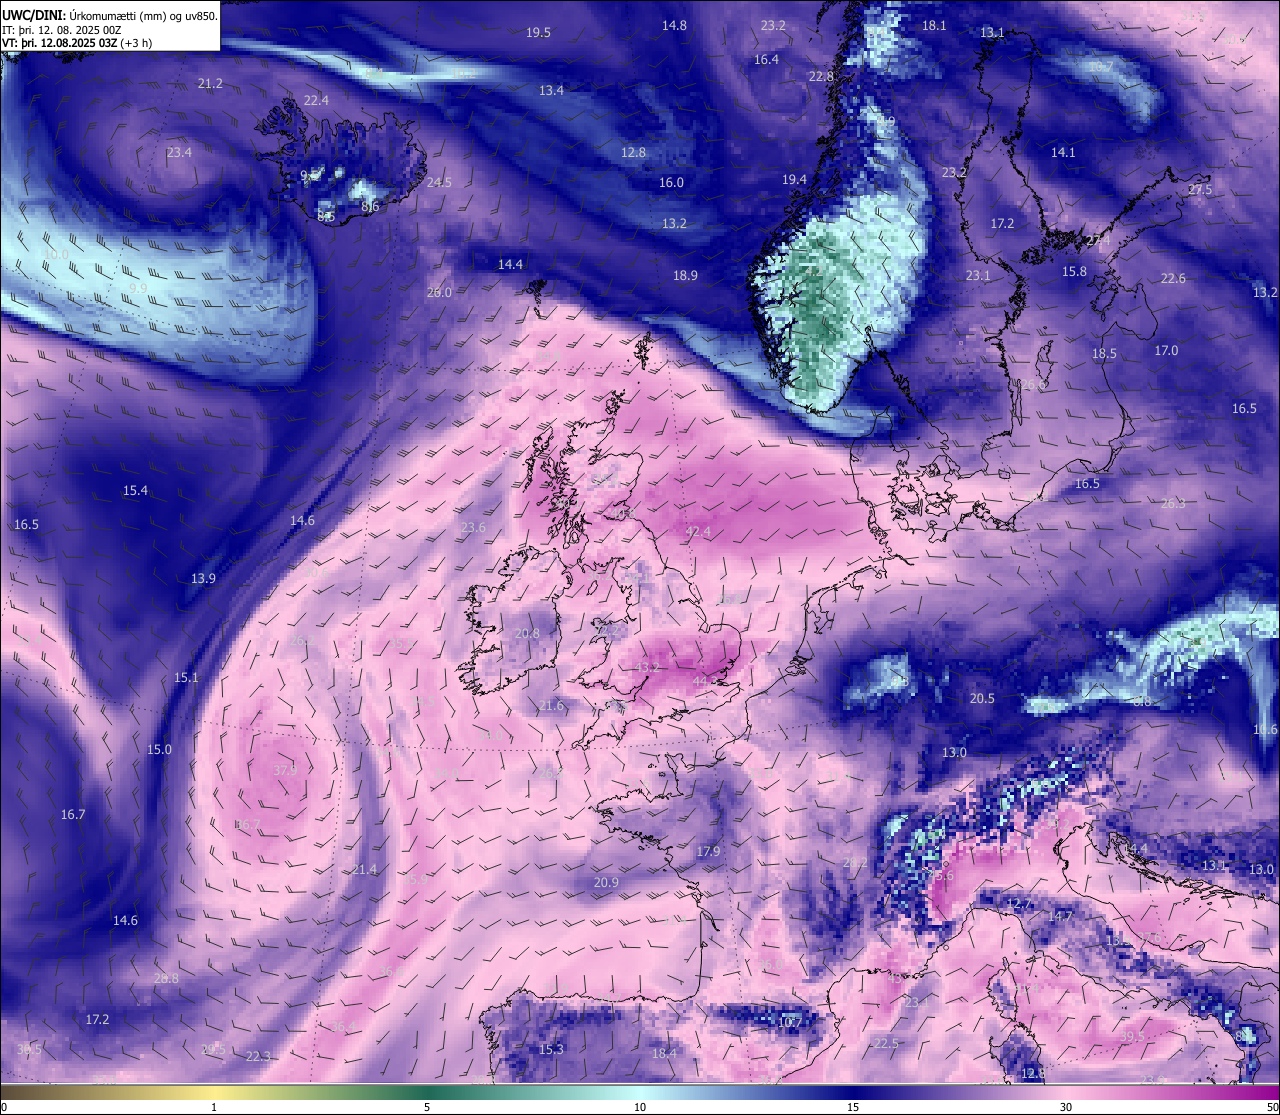This screenshot has width=1280, height=1115.
Task: Click the 15.8 value near Gulf of Finland
Action: click(1074, 272)
